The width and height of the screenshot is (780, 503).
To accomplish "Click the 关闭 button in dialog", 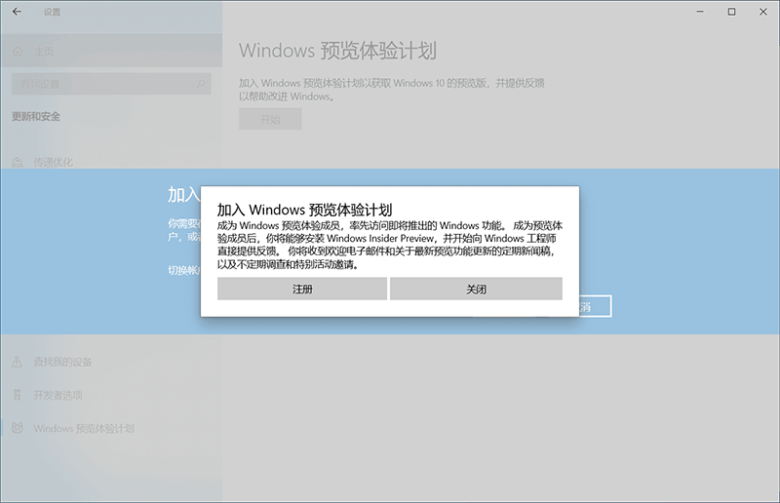I will pyautogui.click(x=476, y=289).
